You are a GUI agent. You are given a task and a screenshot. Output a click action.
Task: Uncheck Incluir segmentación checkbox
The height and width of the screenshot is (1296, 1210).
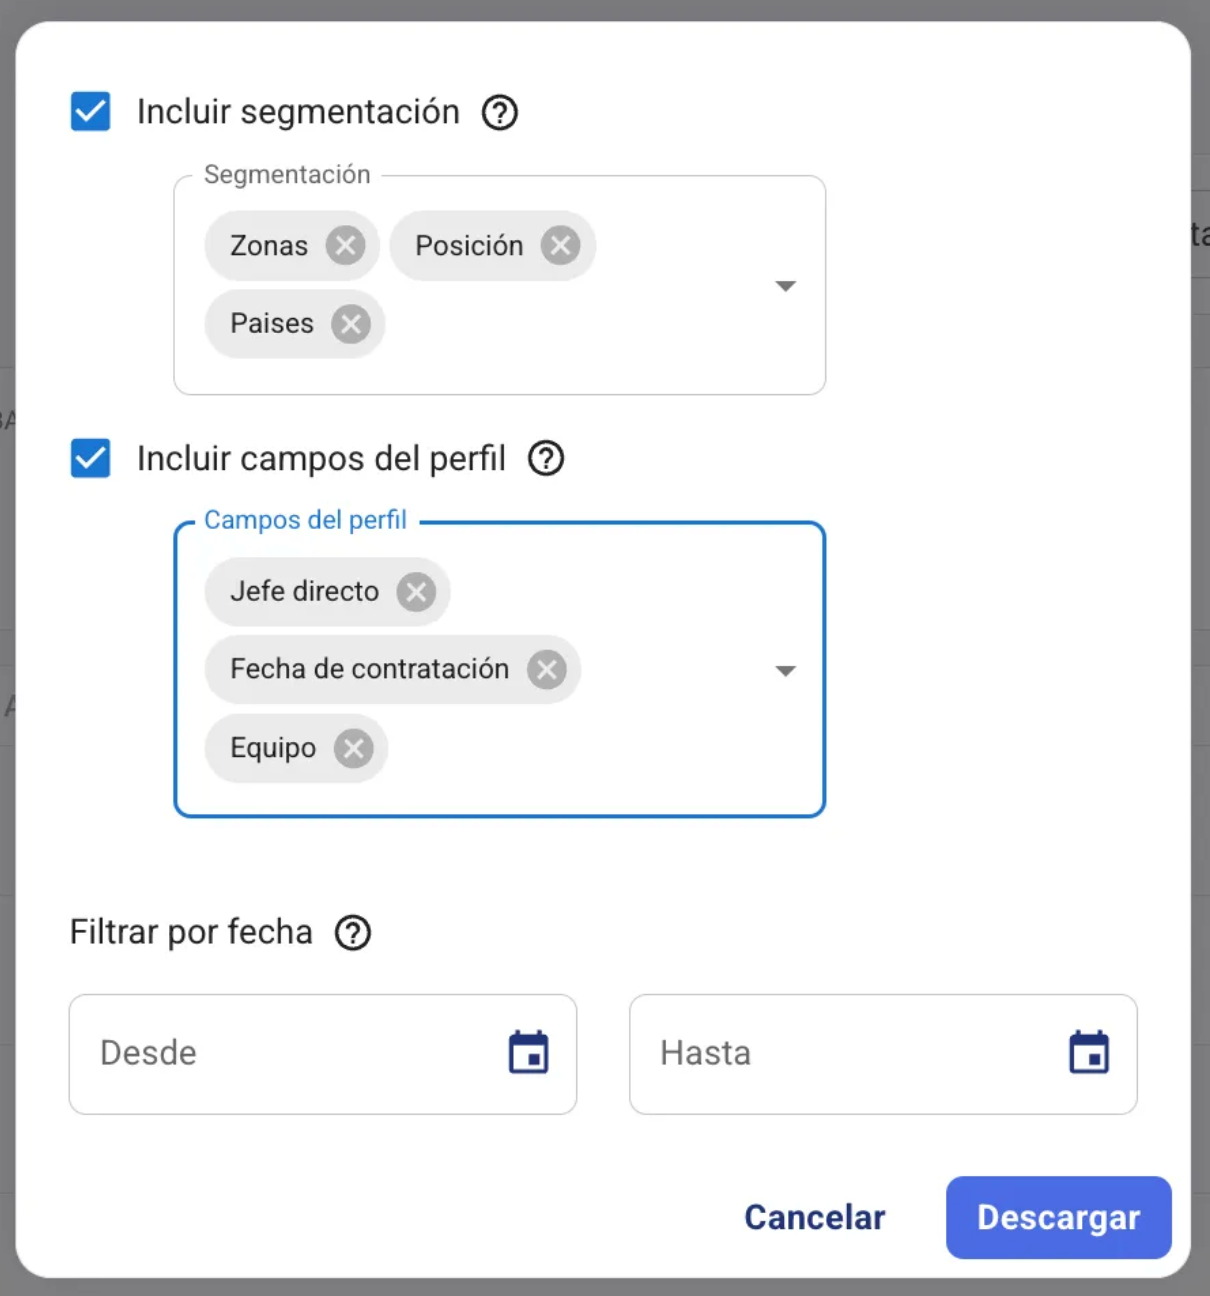(91, 111)
